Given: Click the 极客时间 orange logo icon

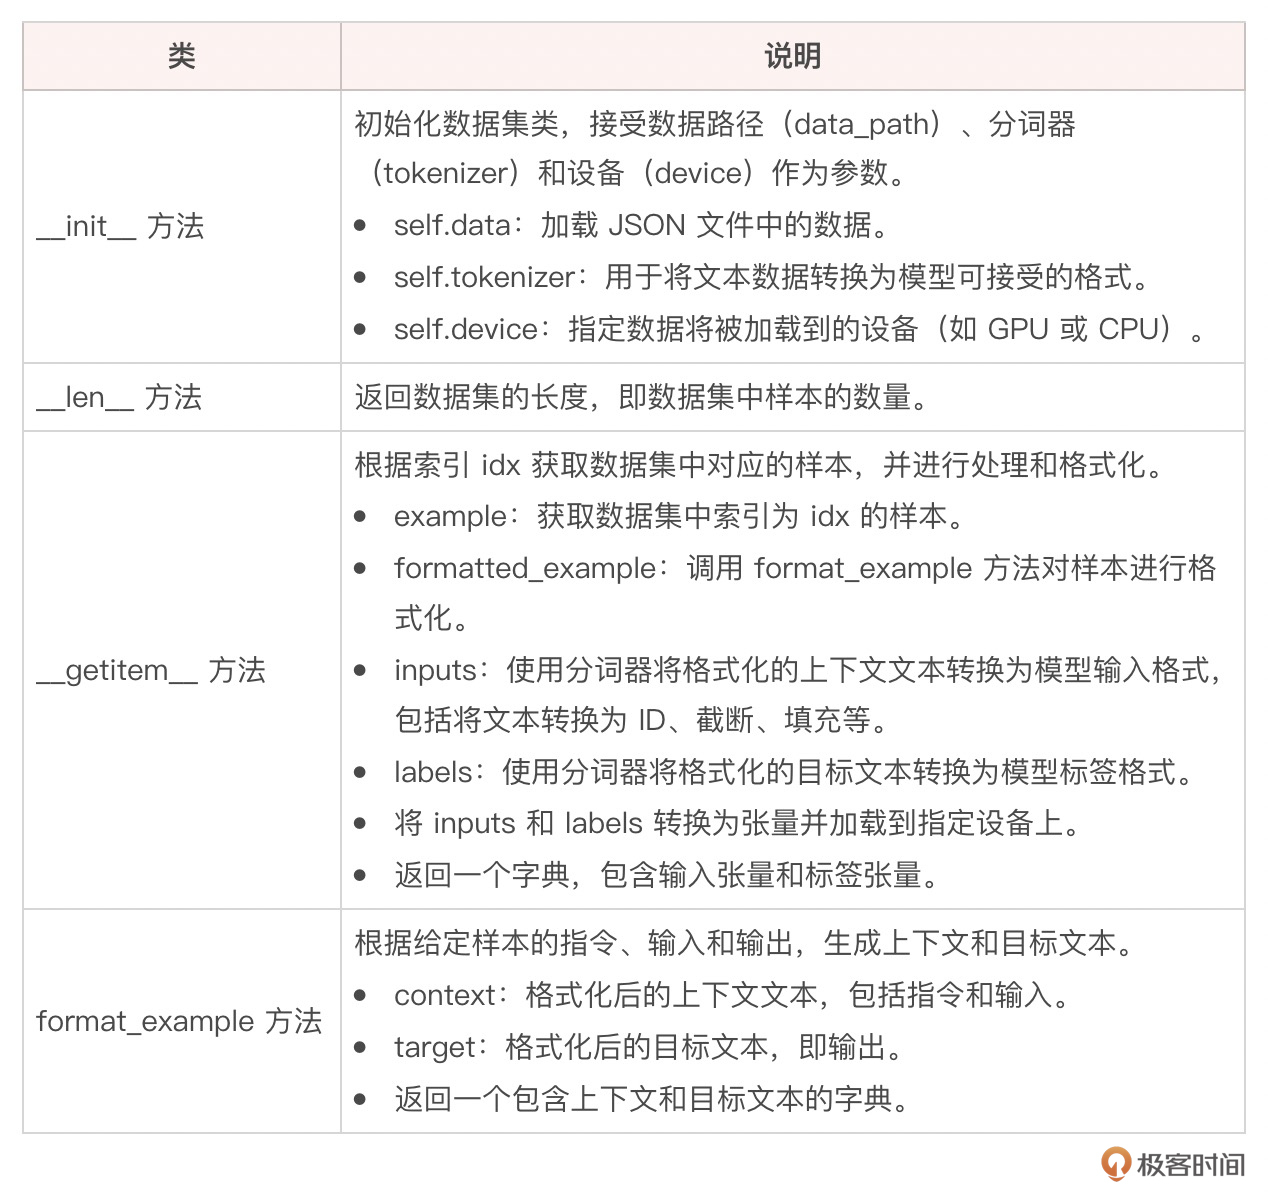Looking at the screenshot, I should coord(1116,1164).
